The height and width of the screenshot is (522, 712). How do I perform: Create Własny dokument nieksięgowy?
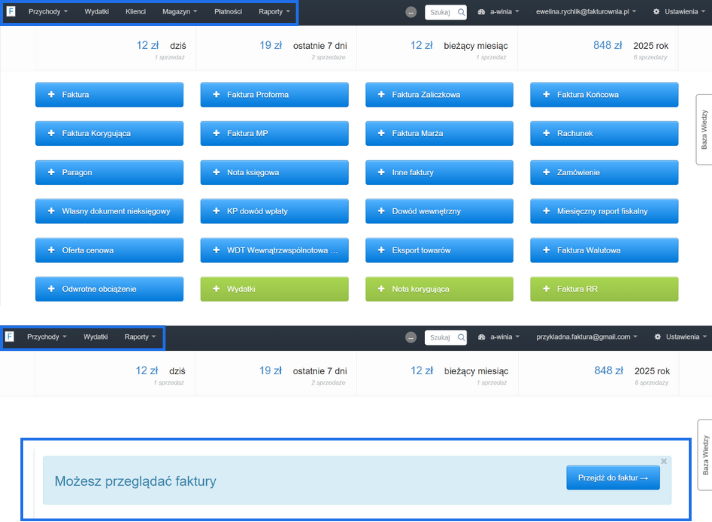109,211
